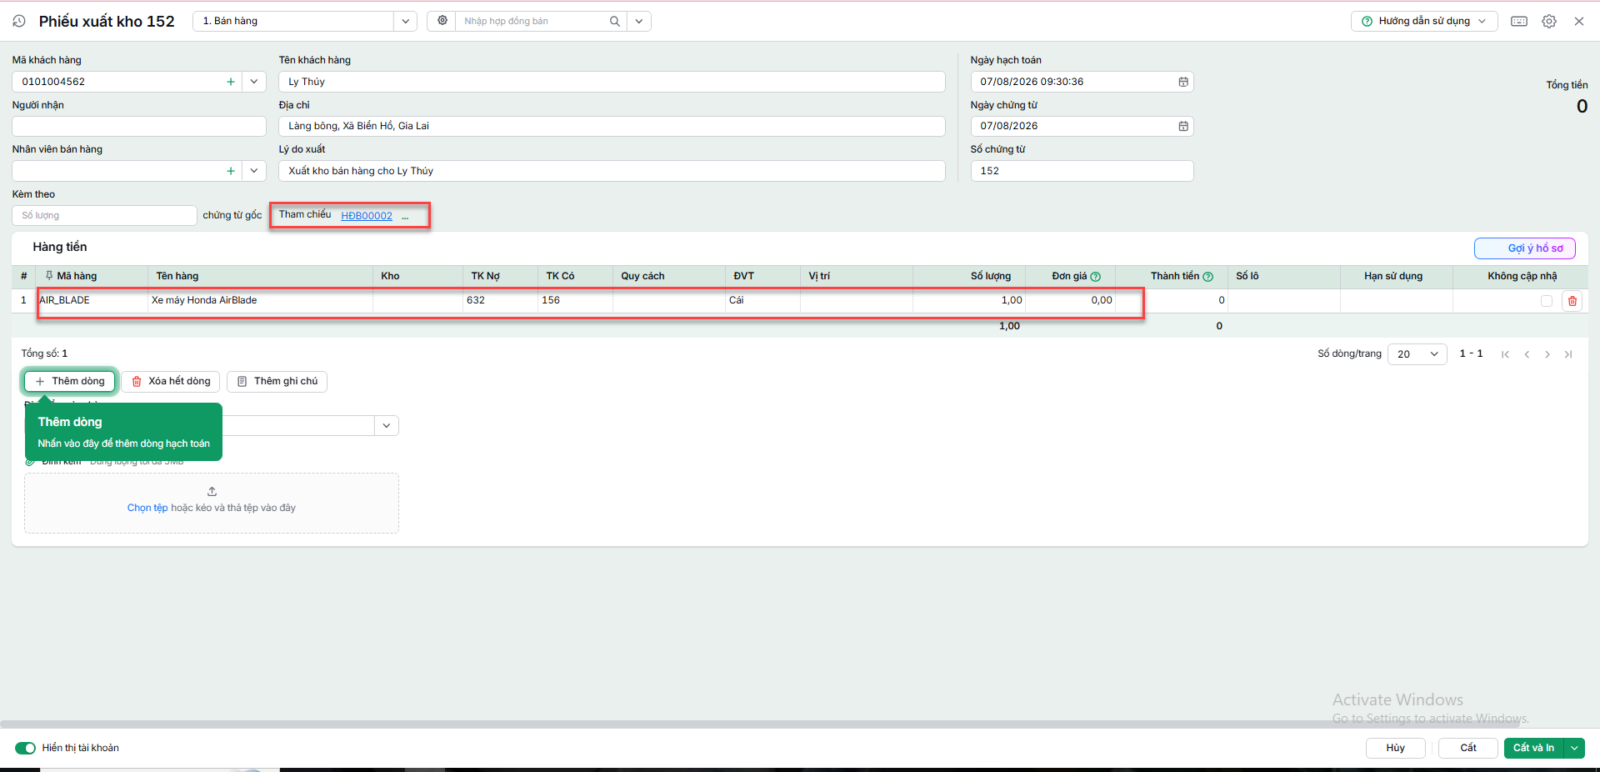
Task: Click the Tên khách hàng field Ly Thủy
Action: click(612, 82)
